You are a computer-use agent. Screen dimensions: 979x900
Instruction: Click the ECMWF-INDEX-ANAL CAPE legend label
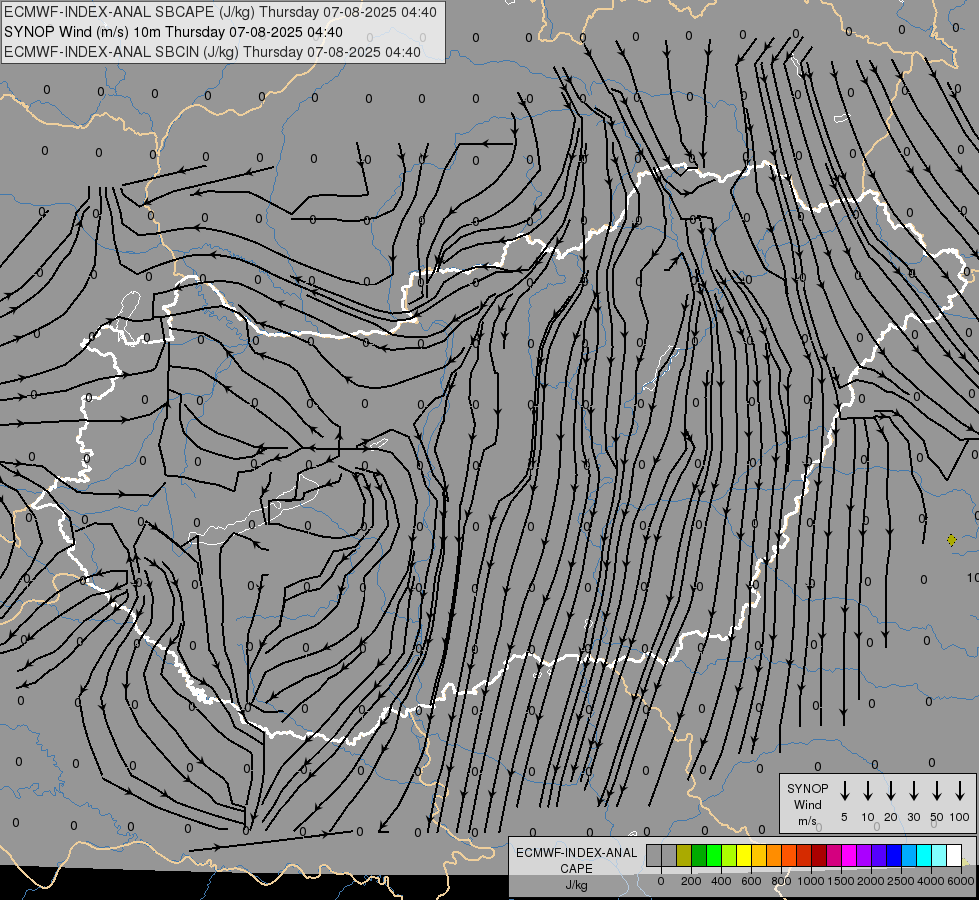(x=576, y=860)
